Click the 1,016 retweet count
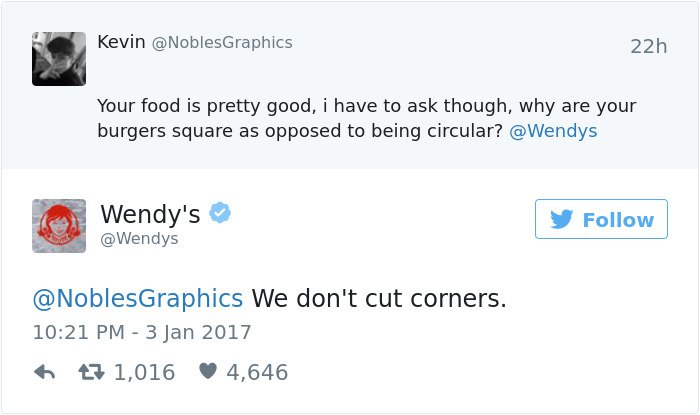The height and width of the screenshot is (415, 700). point(144,372)
